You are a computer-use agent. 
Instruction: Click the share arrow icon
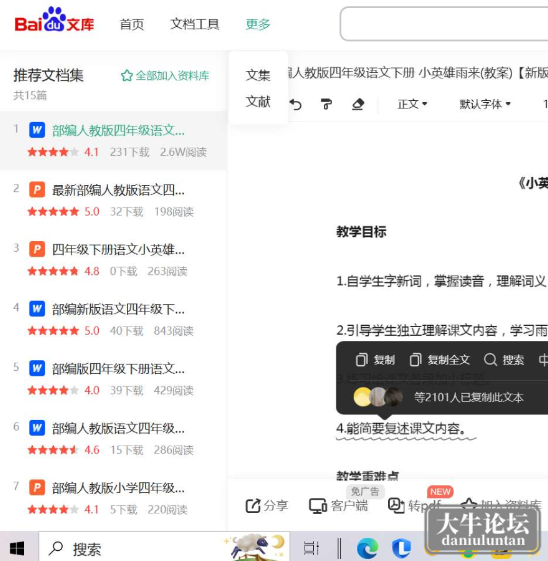(253, 506)
